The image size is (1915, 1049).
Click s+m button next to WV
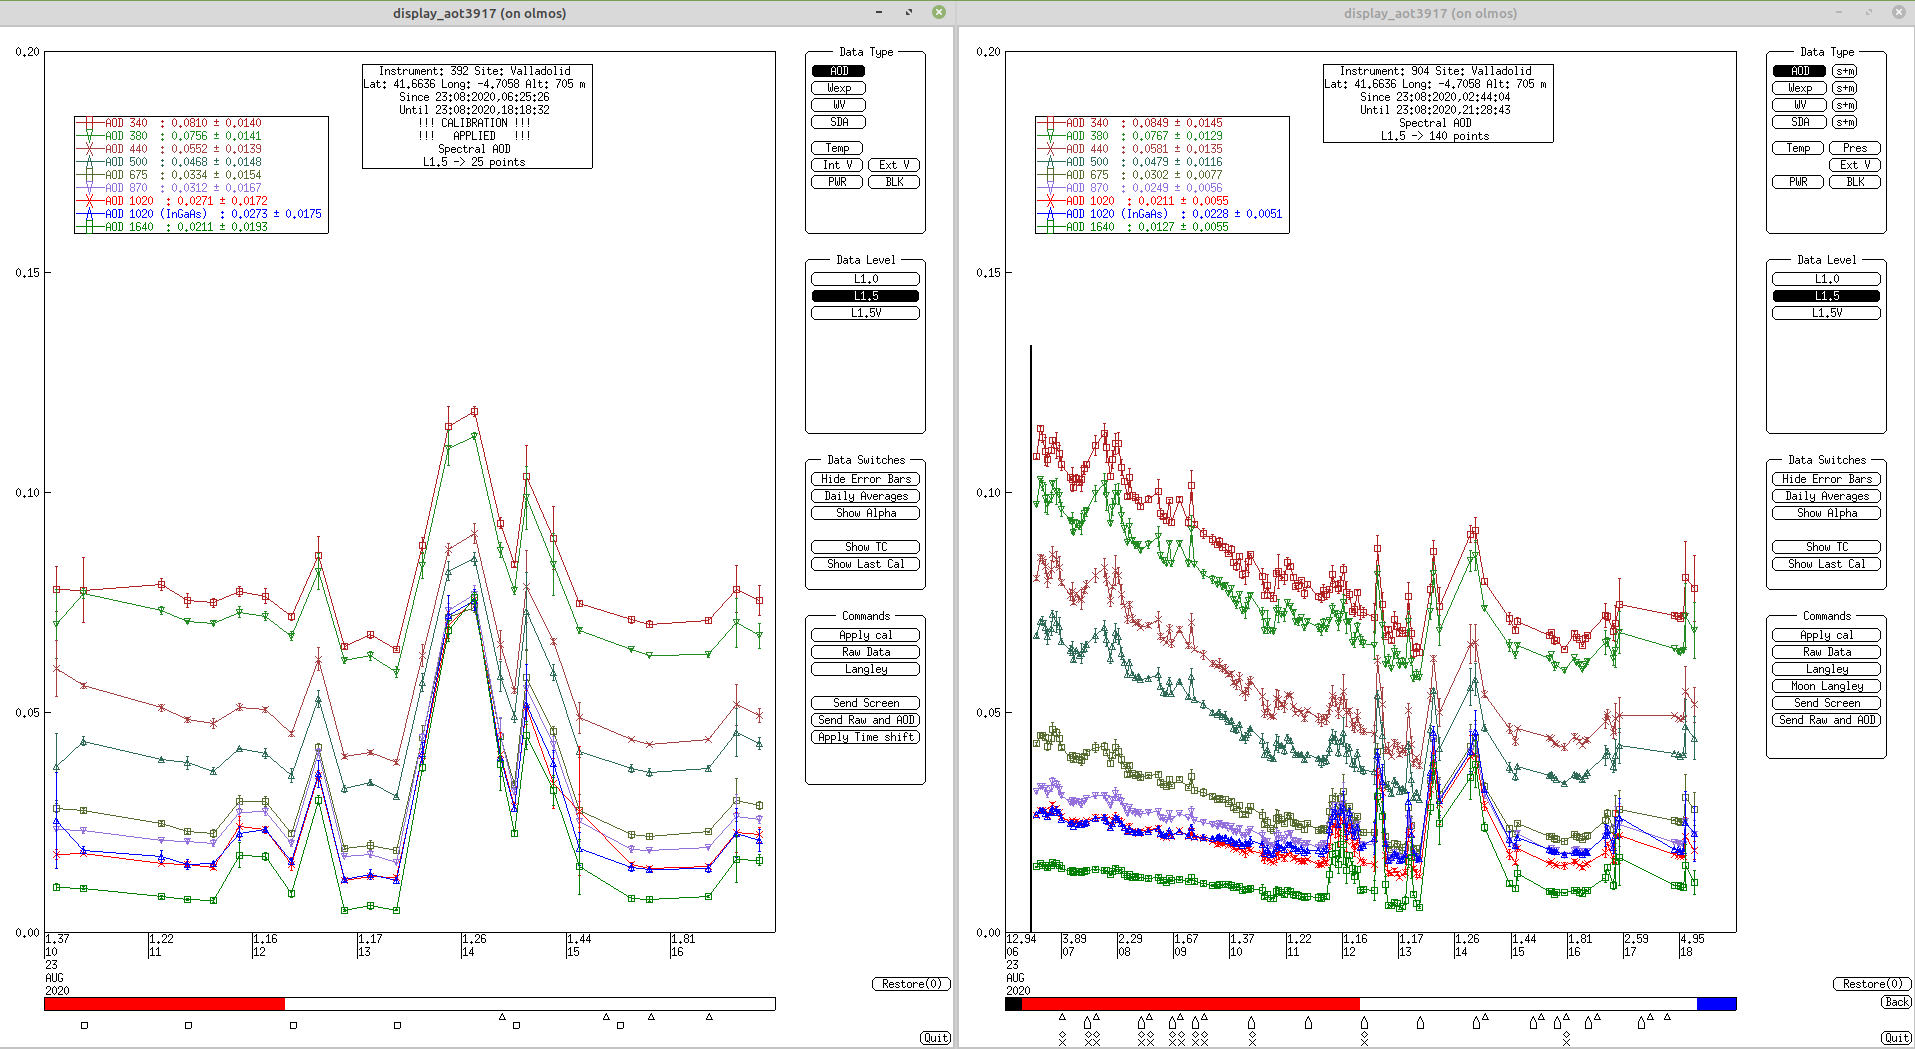[1845, 105]
